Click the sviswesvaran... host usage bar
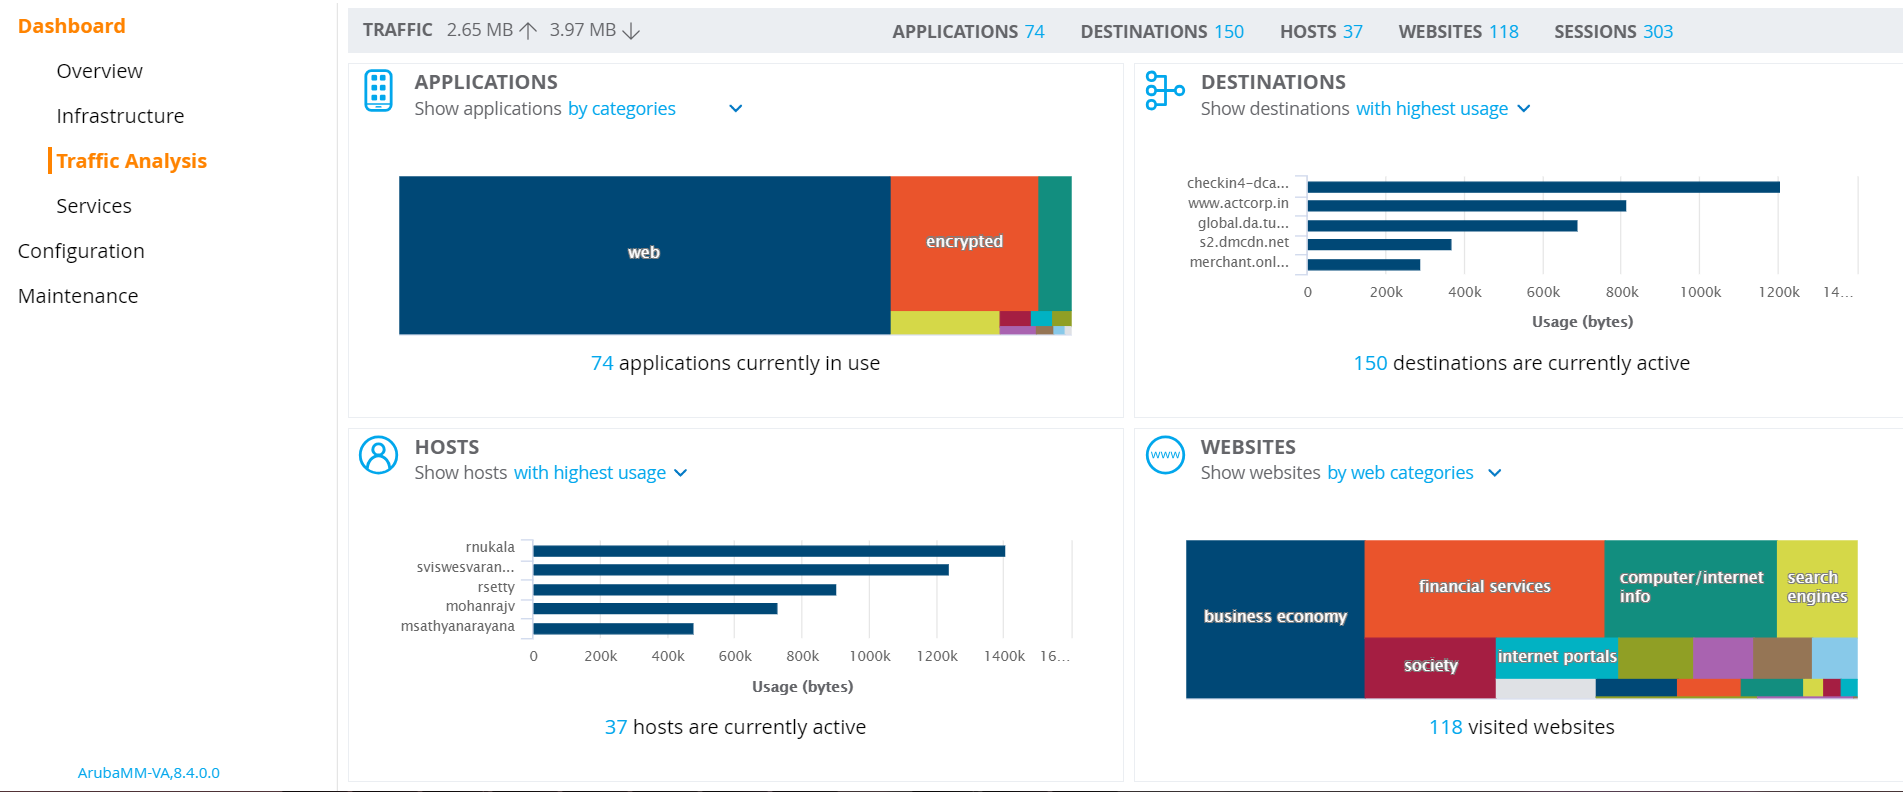 click(741, 570)
